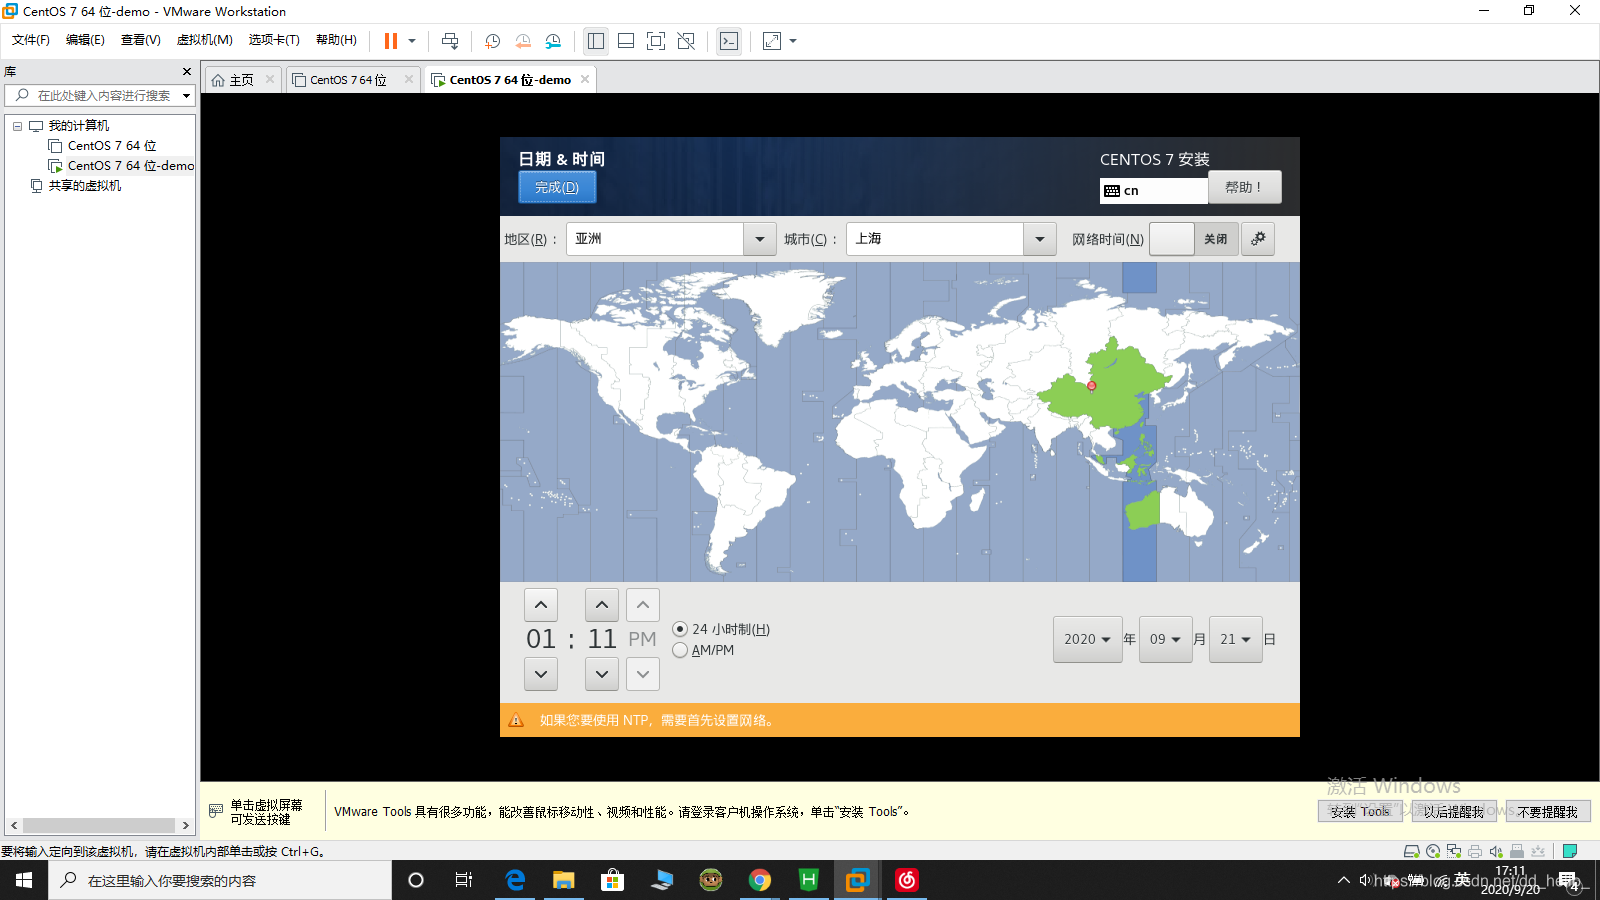
Task: Open the 选项卡(T) menu
Action: click(x=274, y=40)
